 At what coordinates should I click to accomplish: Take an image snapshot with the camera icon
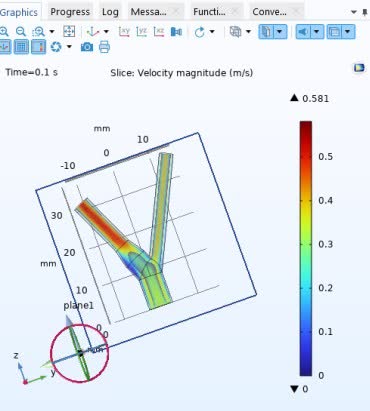(x=87, y=47)
